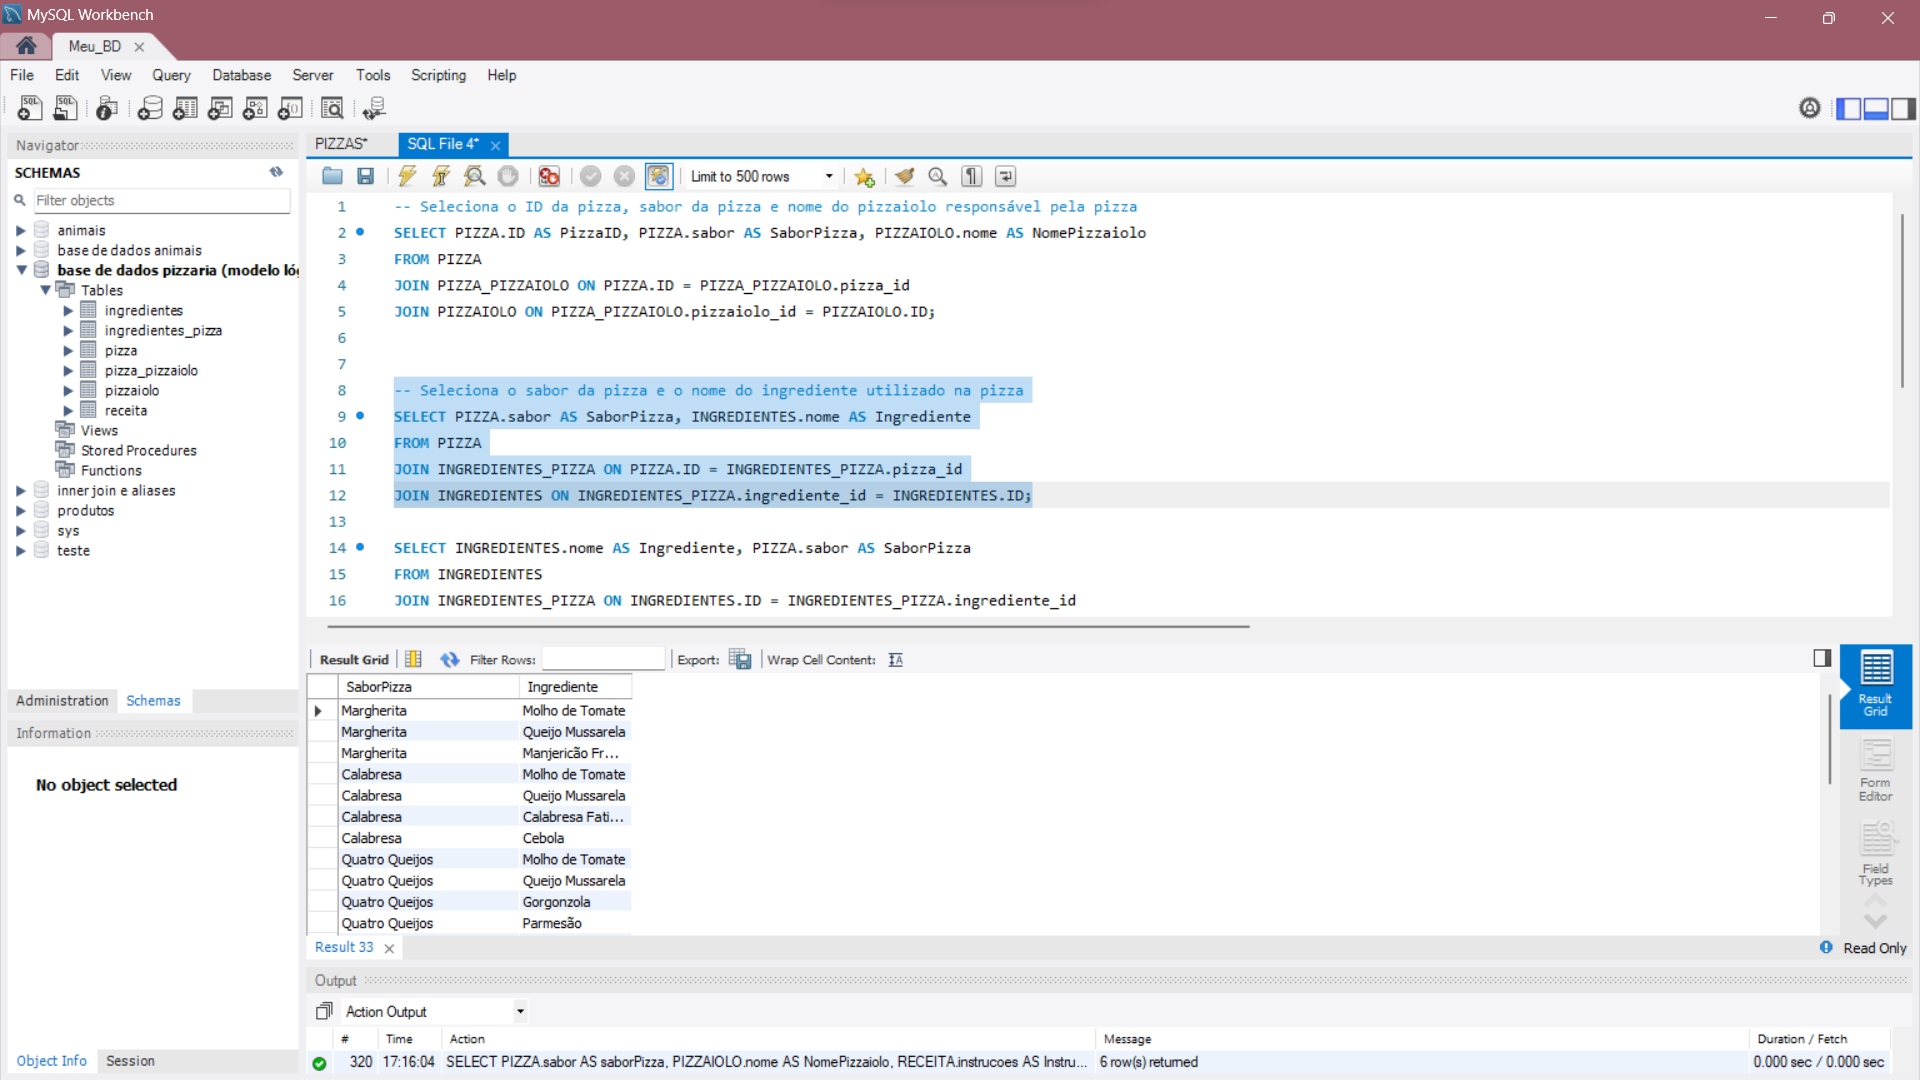Beautify the script with the broom icon
Image resolution: width=1920 pixels, height=1080 pixels.
(904, 176)
